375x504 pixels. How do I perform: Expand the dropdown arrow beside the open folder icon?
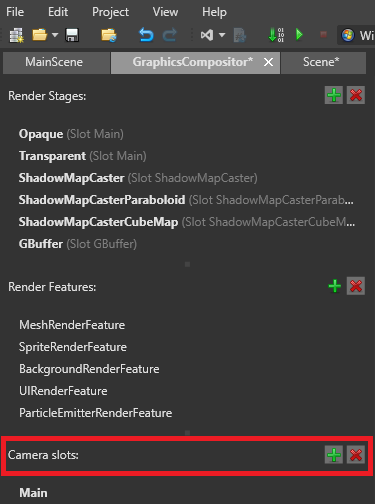click(x=55, y=35)
